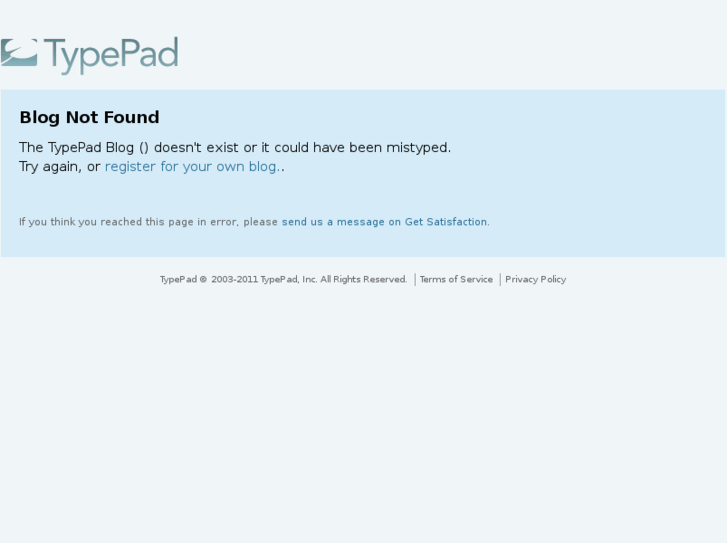Open the Privacy Policy link
This screenshot has width=727, height=545.
pos(536,279)
